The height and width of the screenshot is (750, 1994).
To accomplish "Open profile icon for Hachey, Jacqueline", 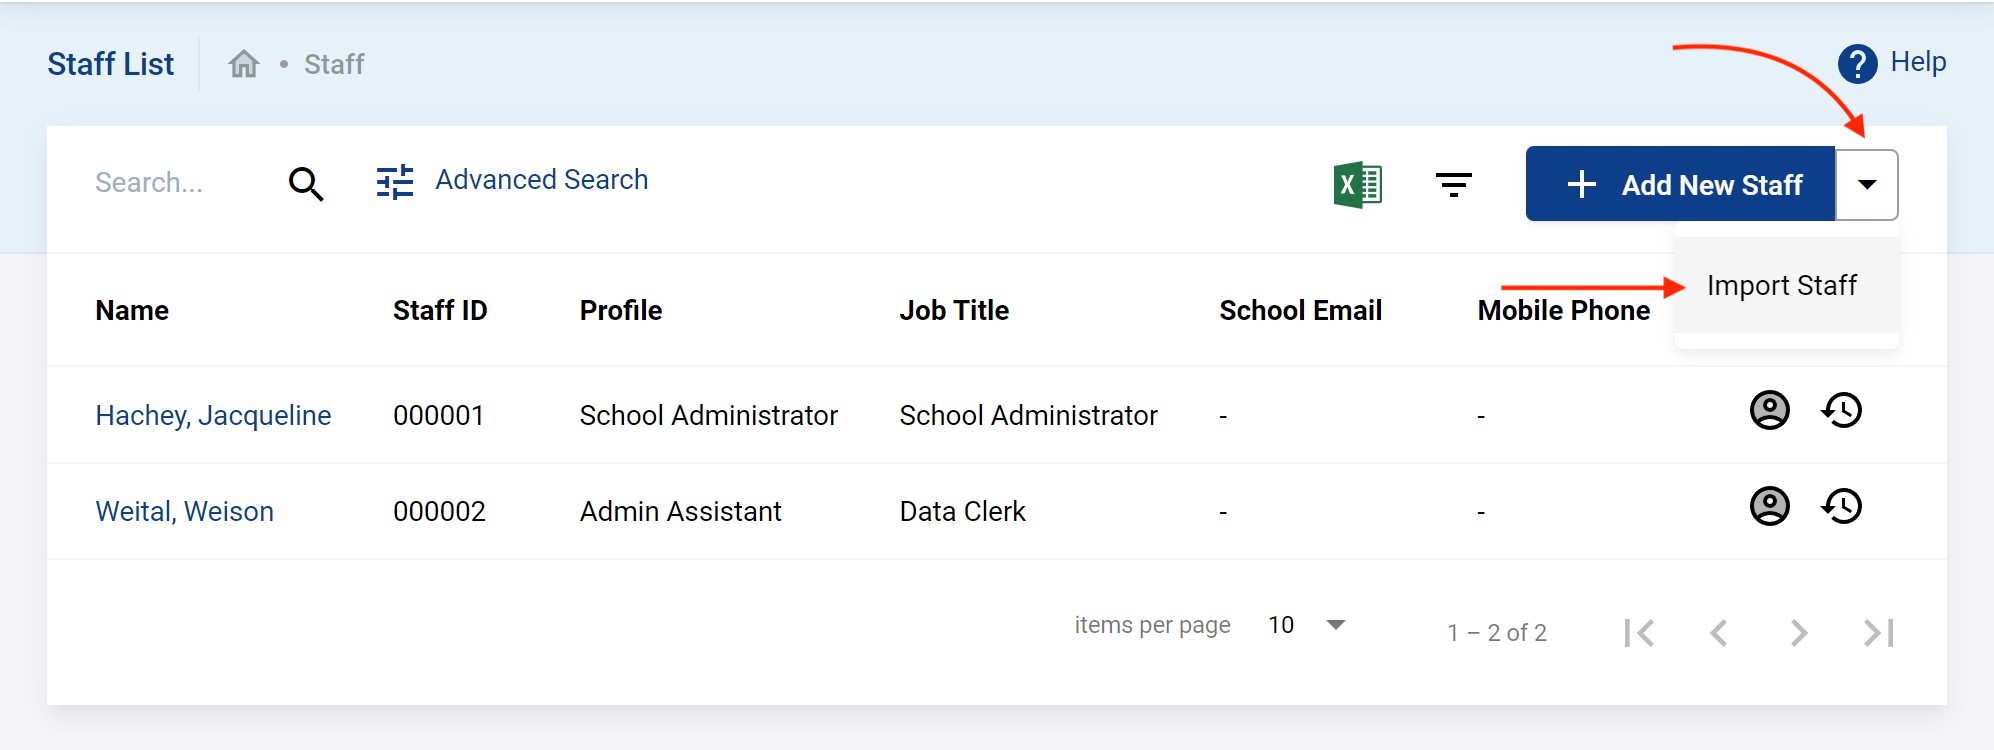I will coord(1769,411).
